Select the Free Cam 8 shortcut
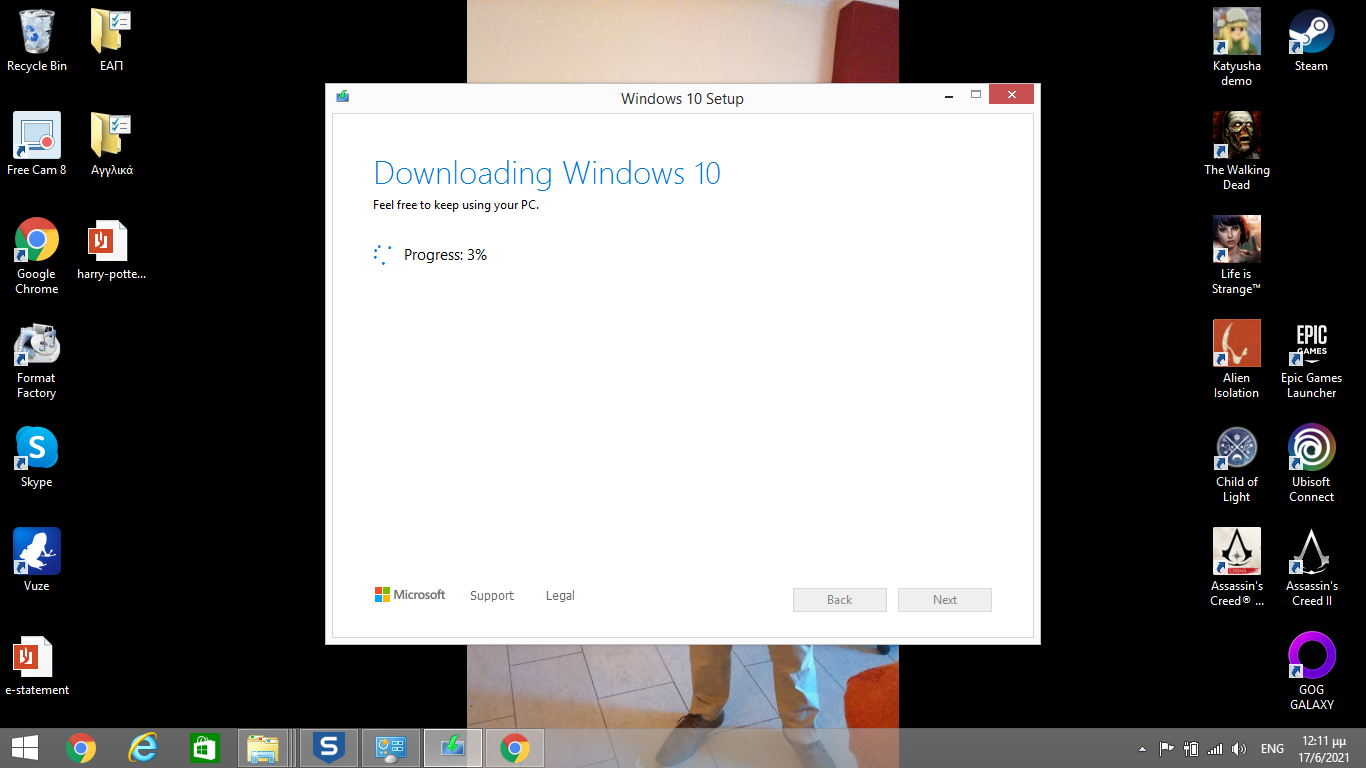Viewport: 1366px width, 768px height. (x=37, y=144)
